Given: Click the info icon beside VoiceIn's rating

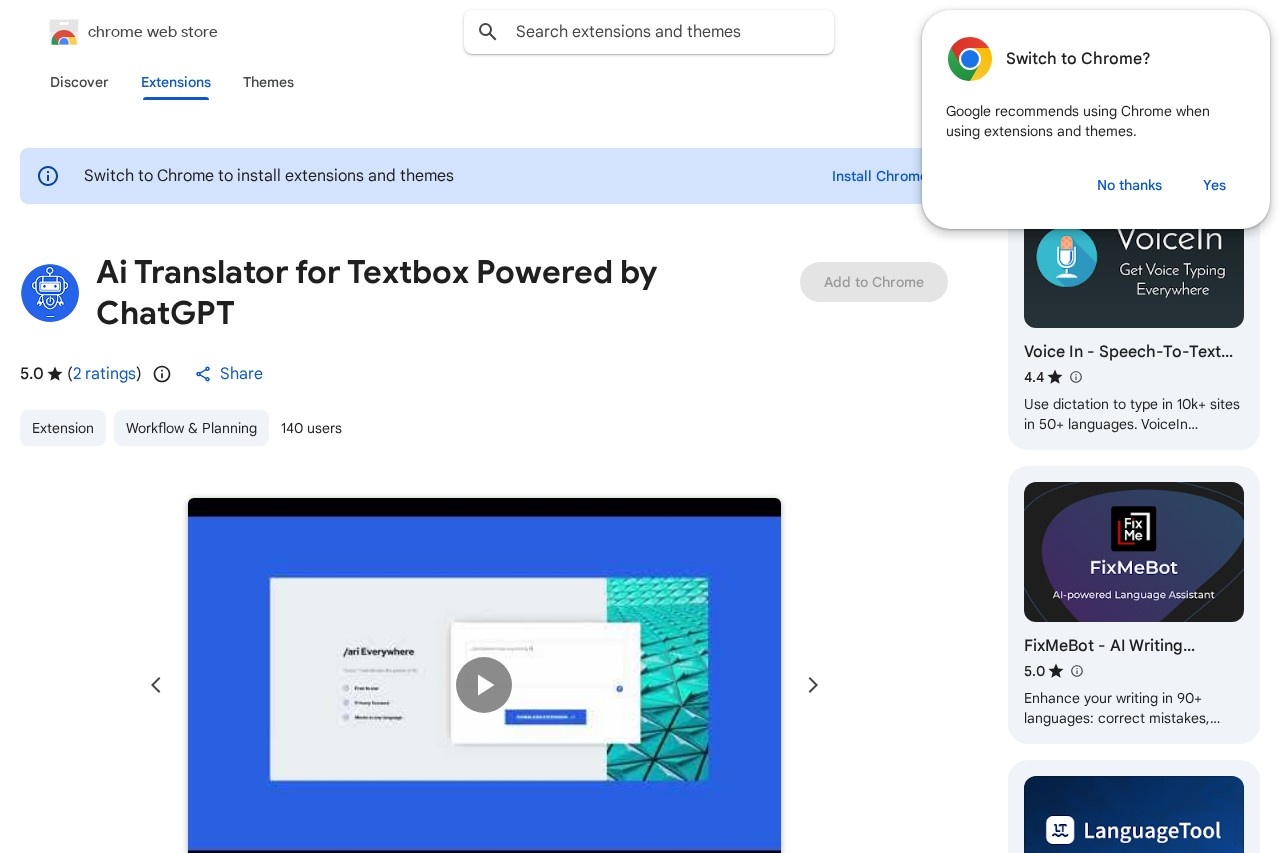Looking at the screenshot, I should click(1076, 378).
